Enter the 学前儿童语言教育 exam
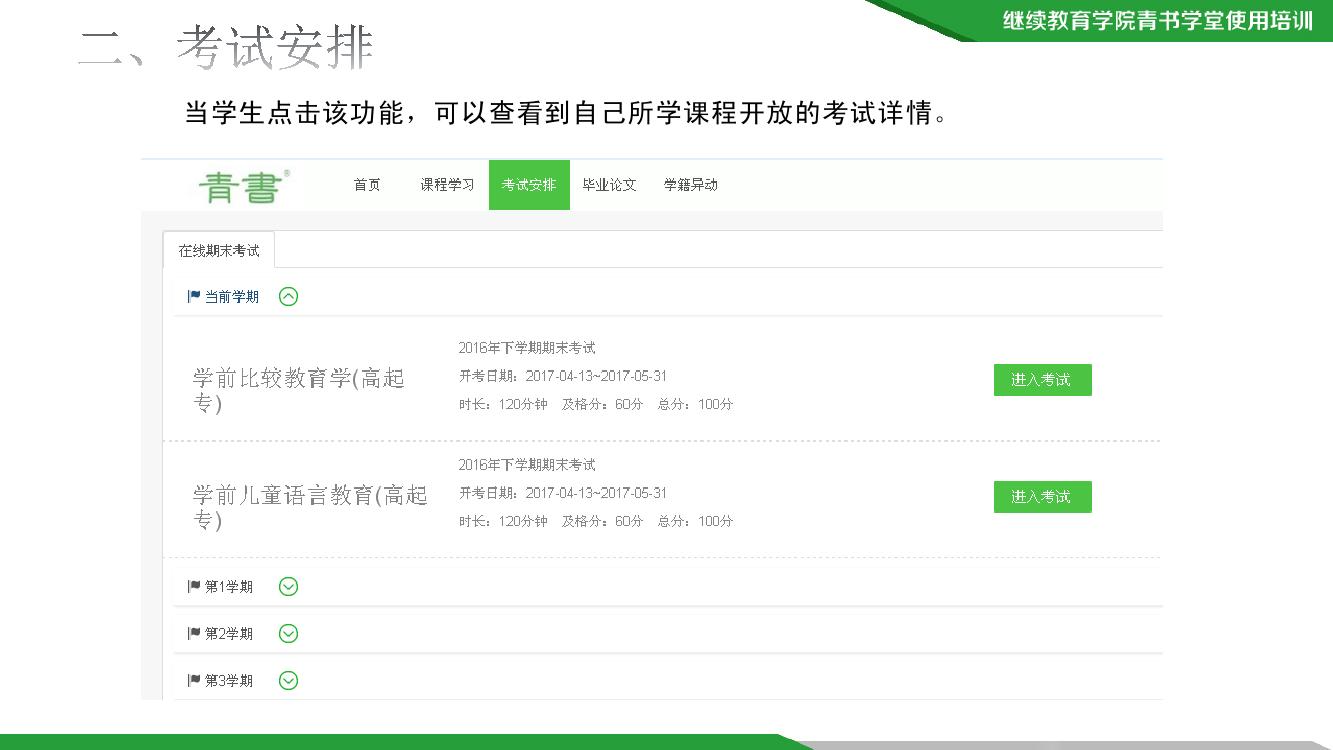1333x750 pixels. [x=1042, y=497]
